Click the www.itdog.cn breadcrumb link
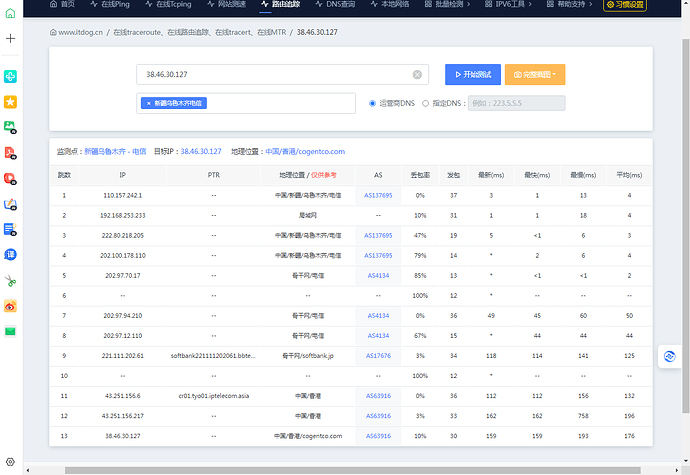This screenshot has width=690, height=475. (x=81, y=32)
